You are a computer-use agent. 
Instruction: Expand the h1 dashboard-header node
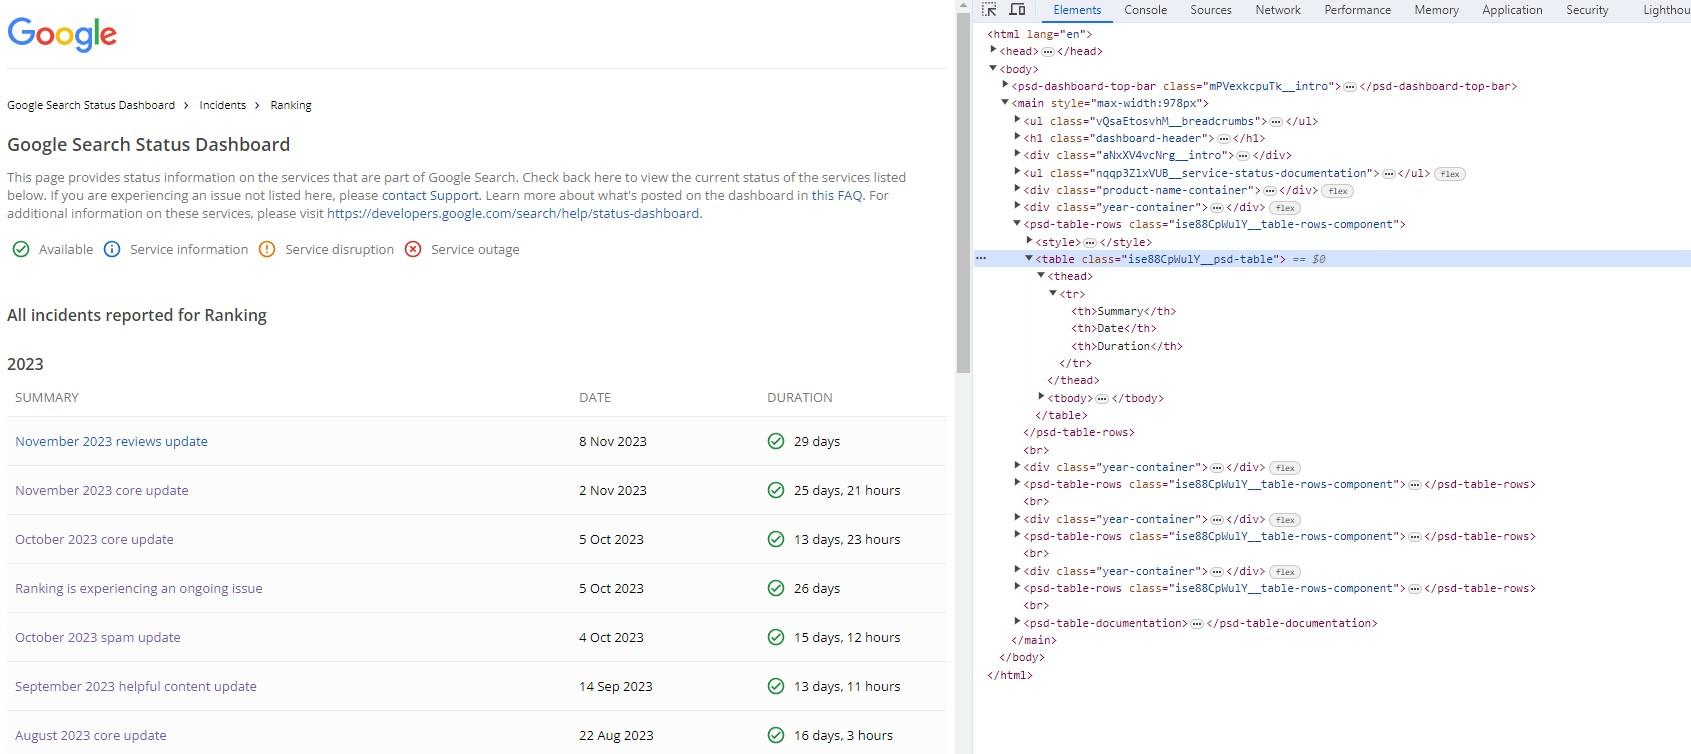[1017, 138]
